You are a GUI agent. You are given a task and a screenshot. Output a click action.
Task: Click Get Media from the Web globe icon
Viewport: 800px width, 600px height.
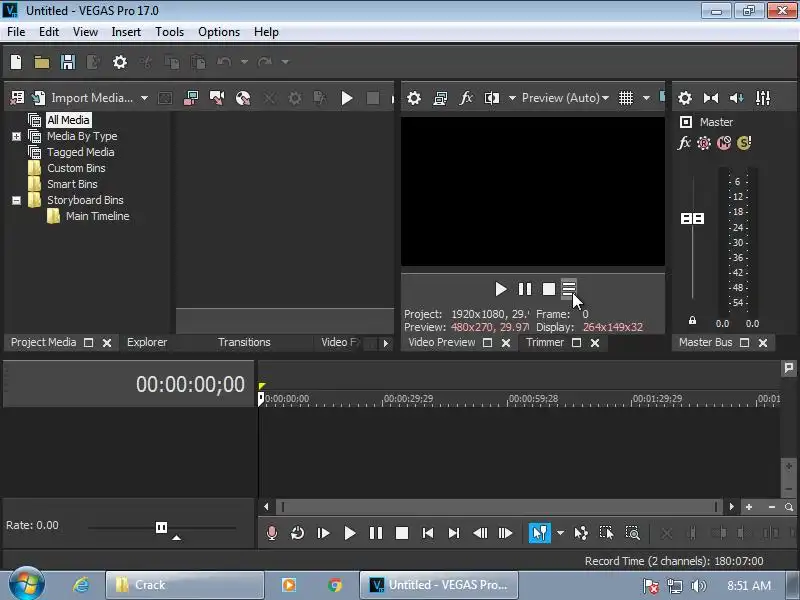(x=243, y=97)
